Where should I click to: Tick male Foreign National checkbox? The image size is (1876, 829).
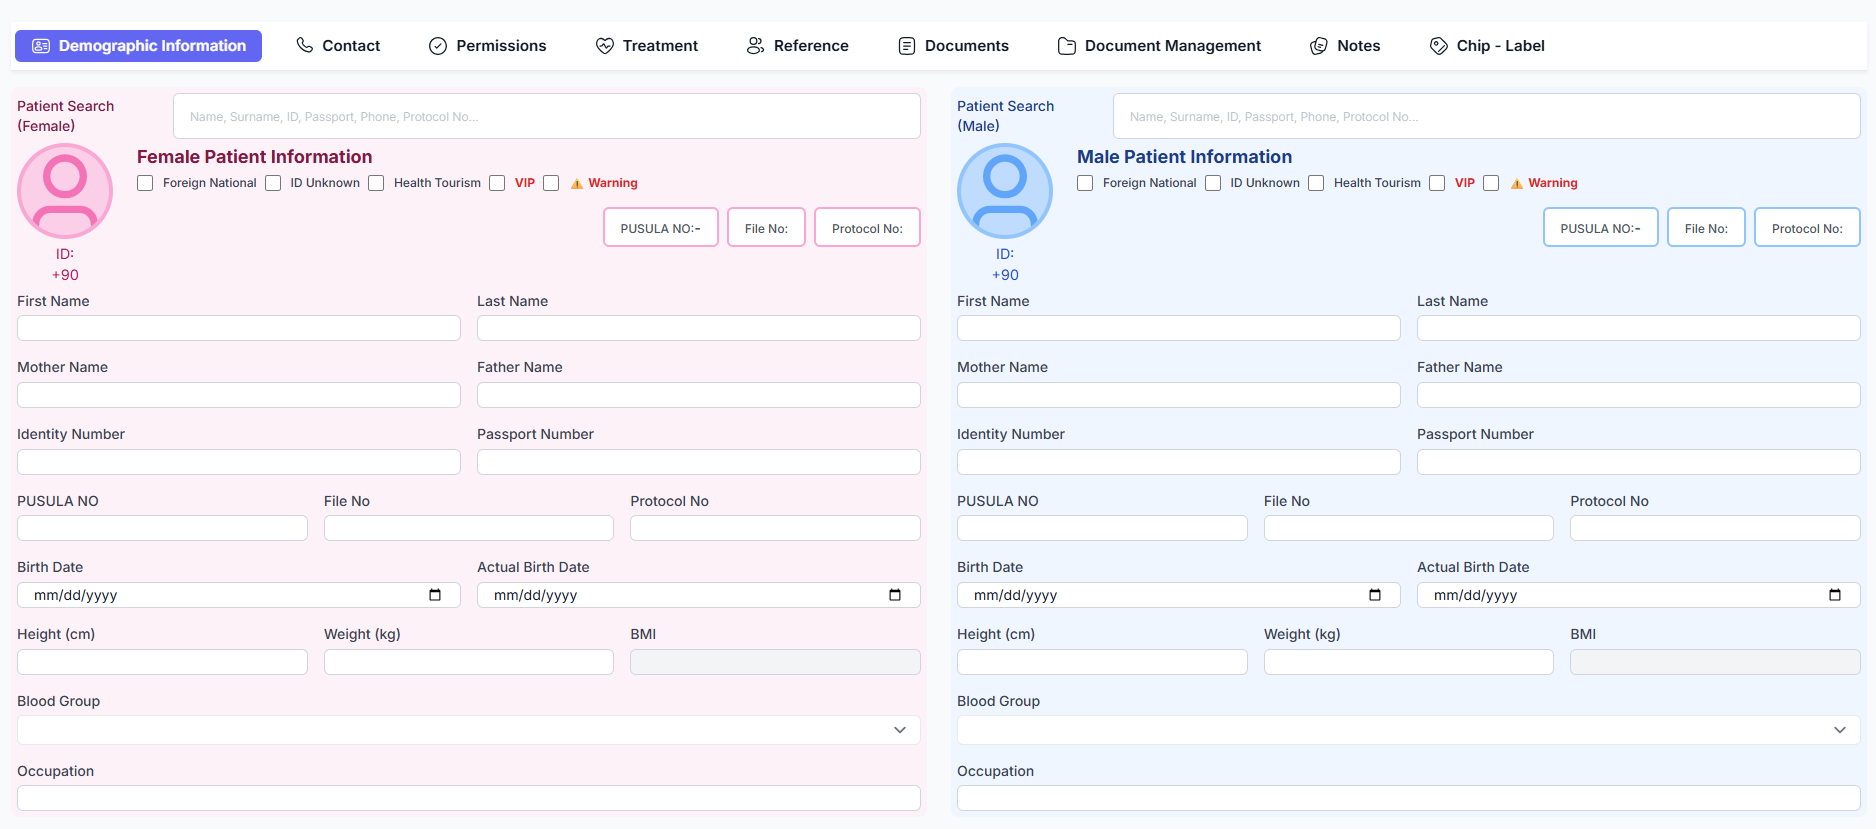1085,183
